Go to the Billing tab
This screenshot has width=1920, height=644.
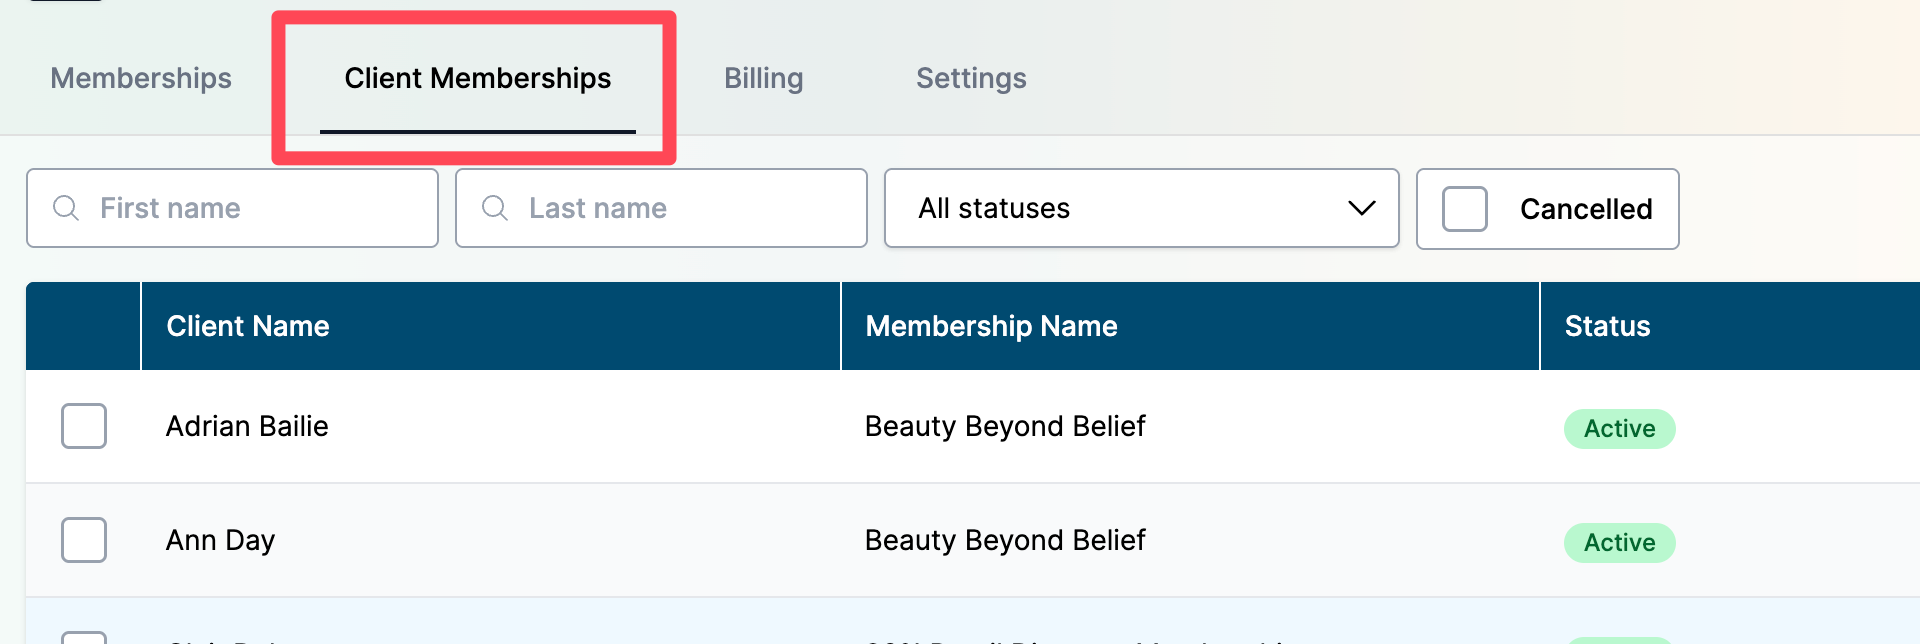coord(764,78)
